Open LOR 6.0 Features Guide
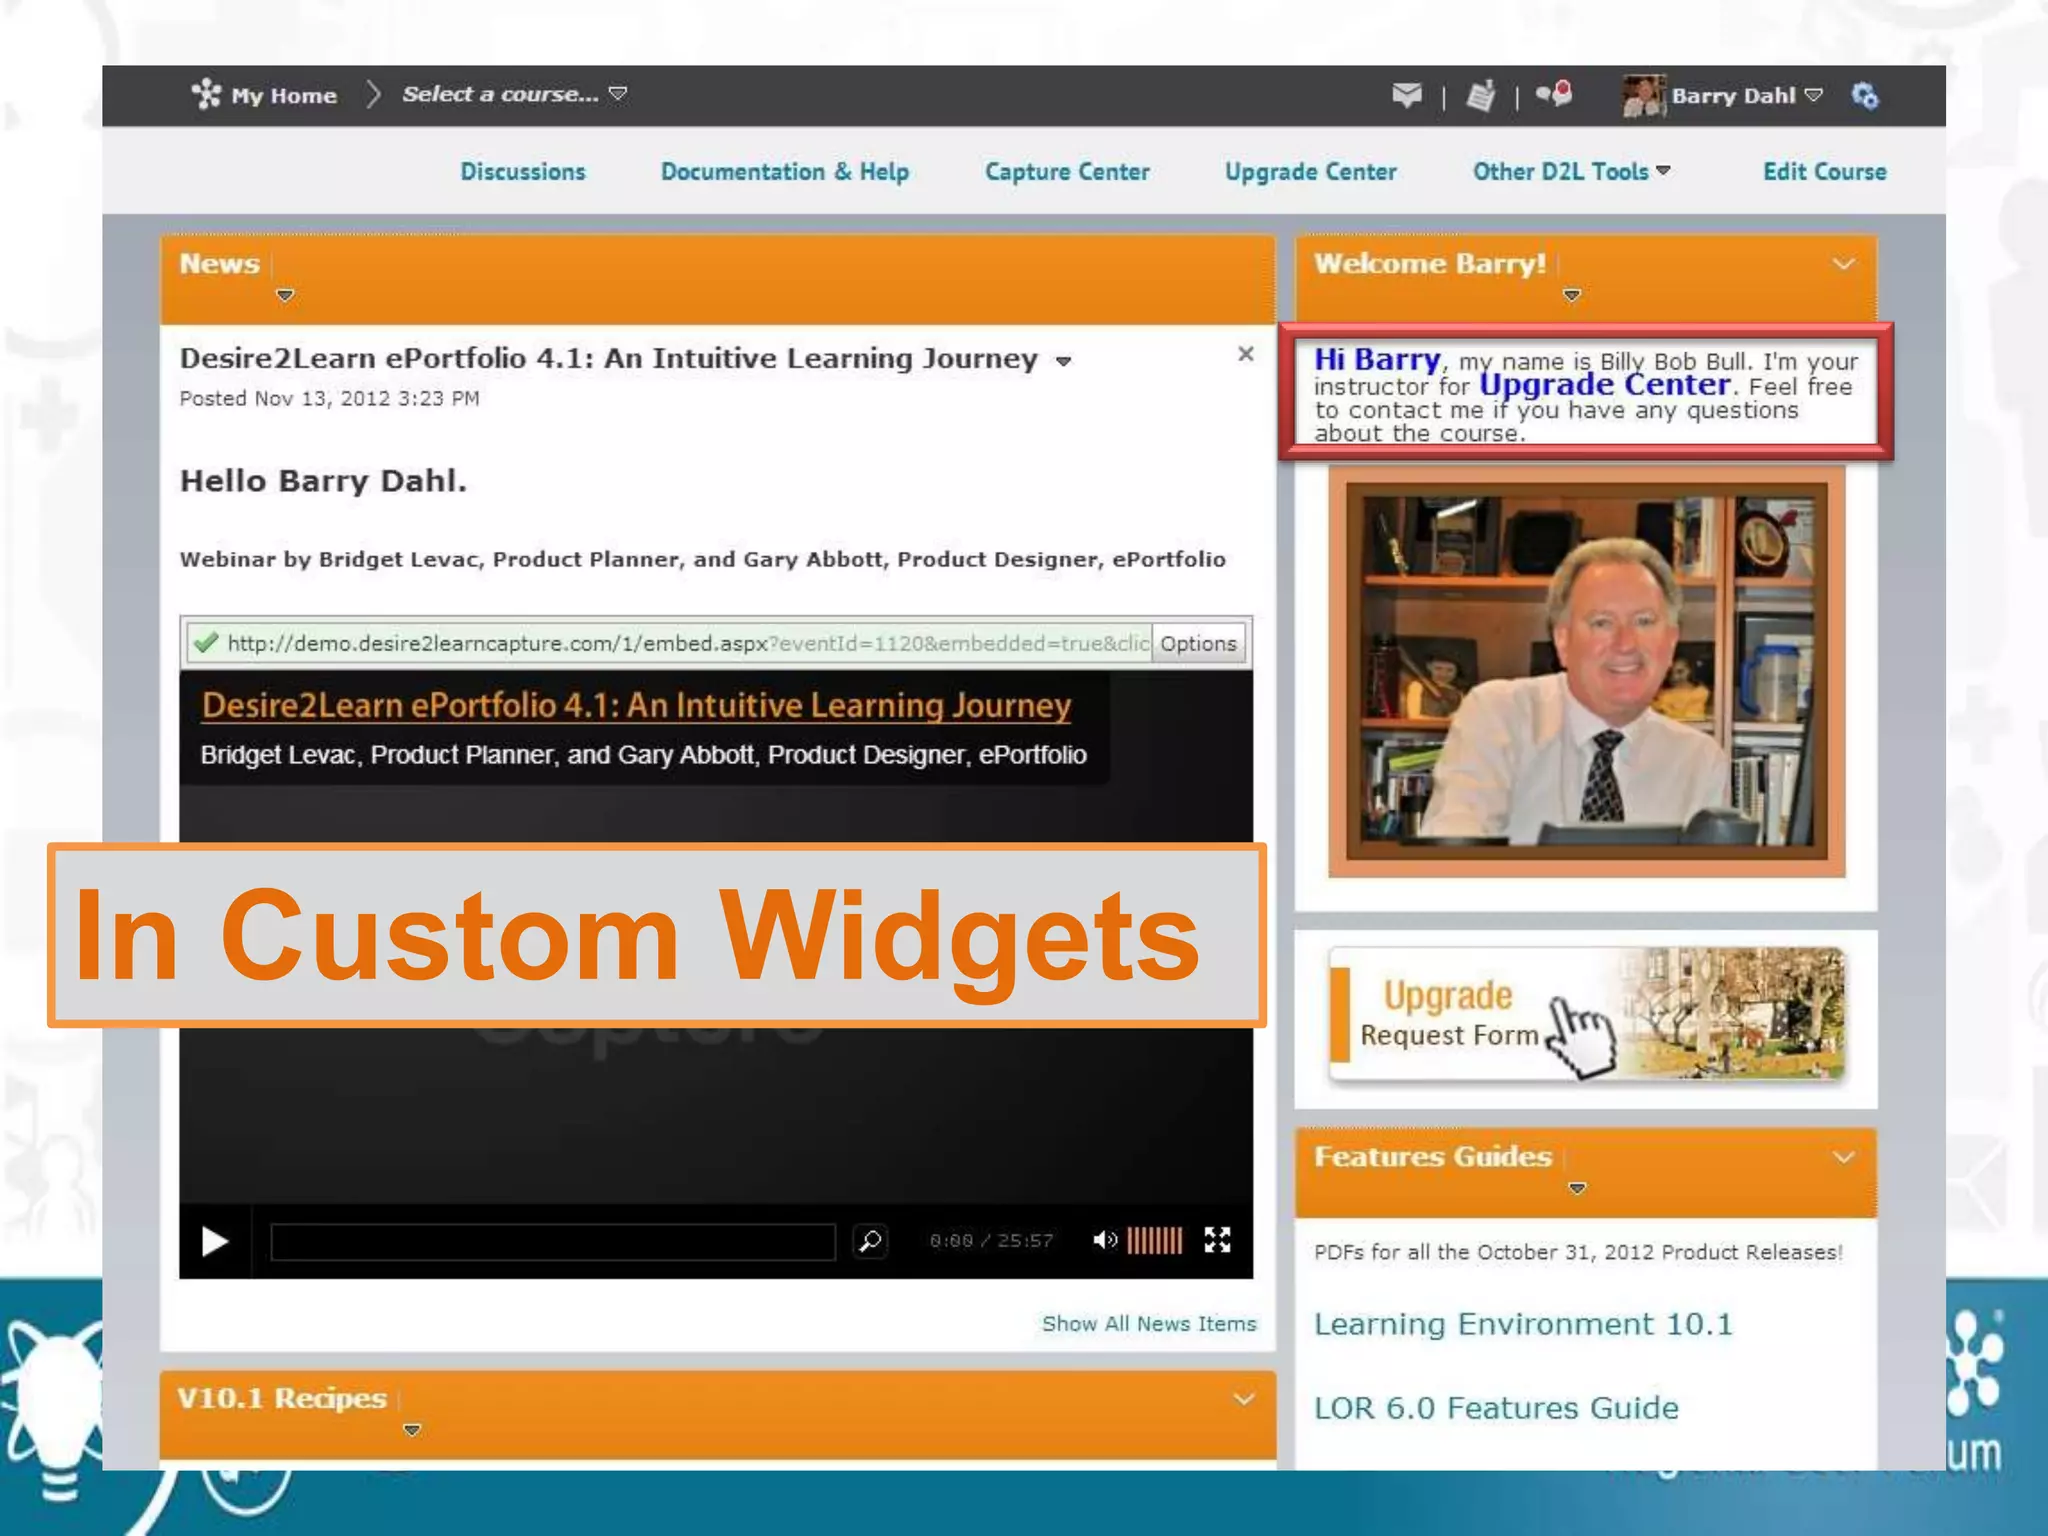This screenshot has width=2048, height=1536. coord(1496,1408)
